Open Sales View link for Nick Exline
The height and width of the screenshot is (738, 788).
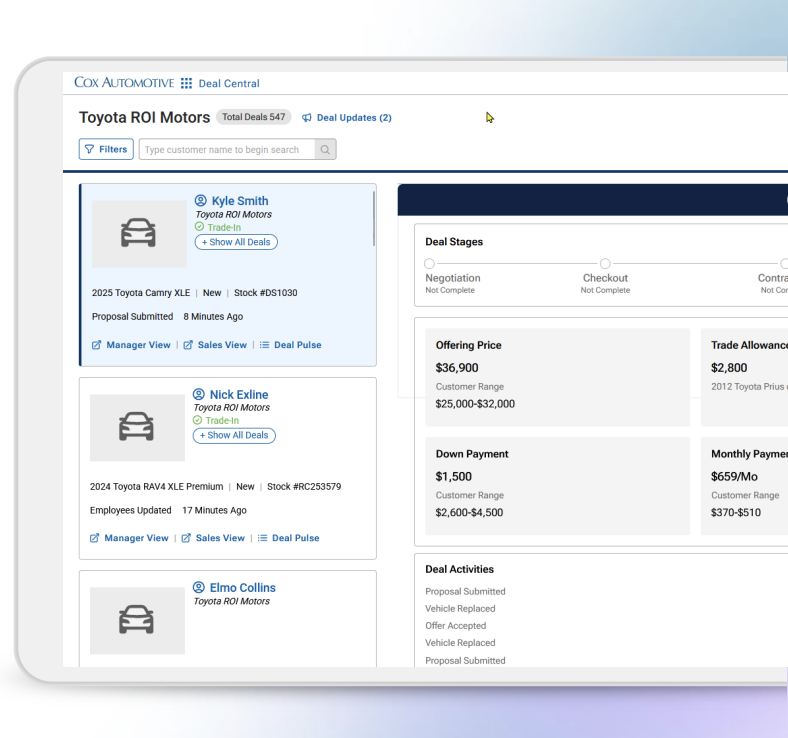coord(220,538)
